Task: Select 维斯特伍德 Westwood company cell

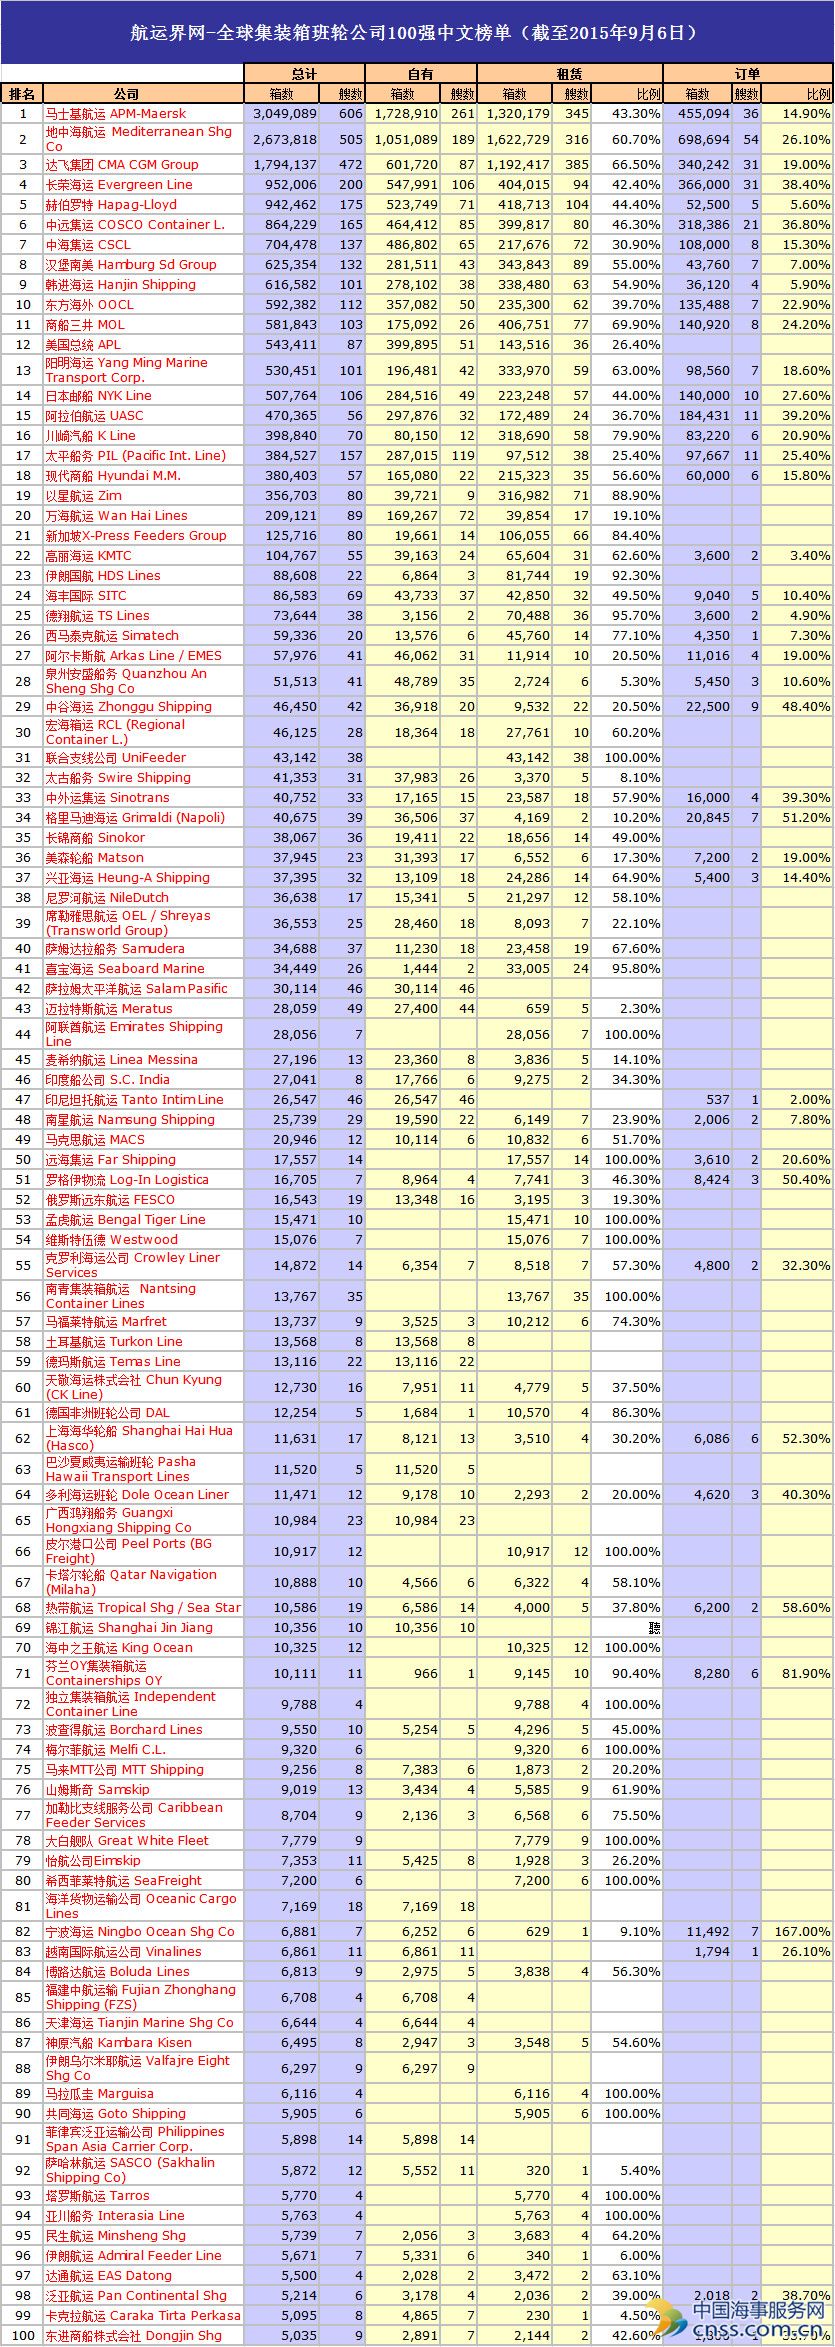Action: click(112, 1240)
